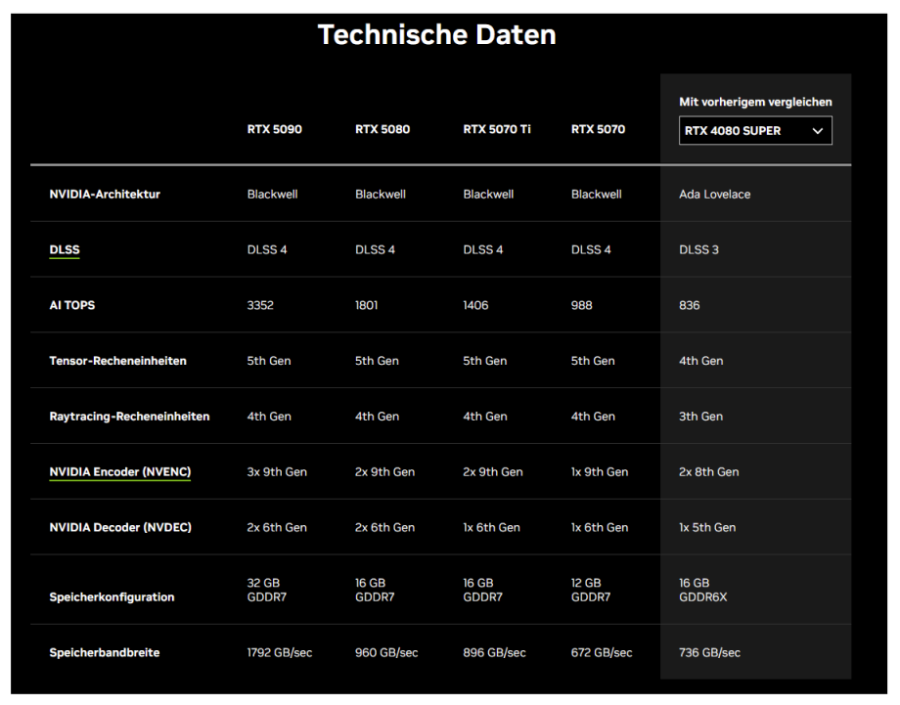Screen dimensions: 900x705
Task: Select AI TOPS value 1406
Action: (475, 305)
